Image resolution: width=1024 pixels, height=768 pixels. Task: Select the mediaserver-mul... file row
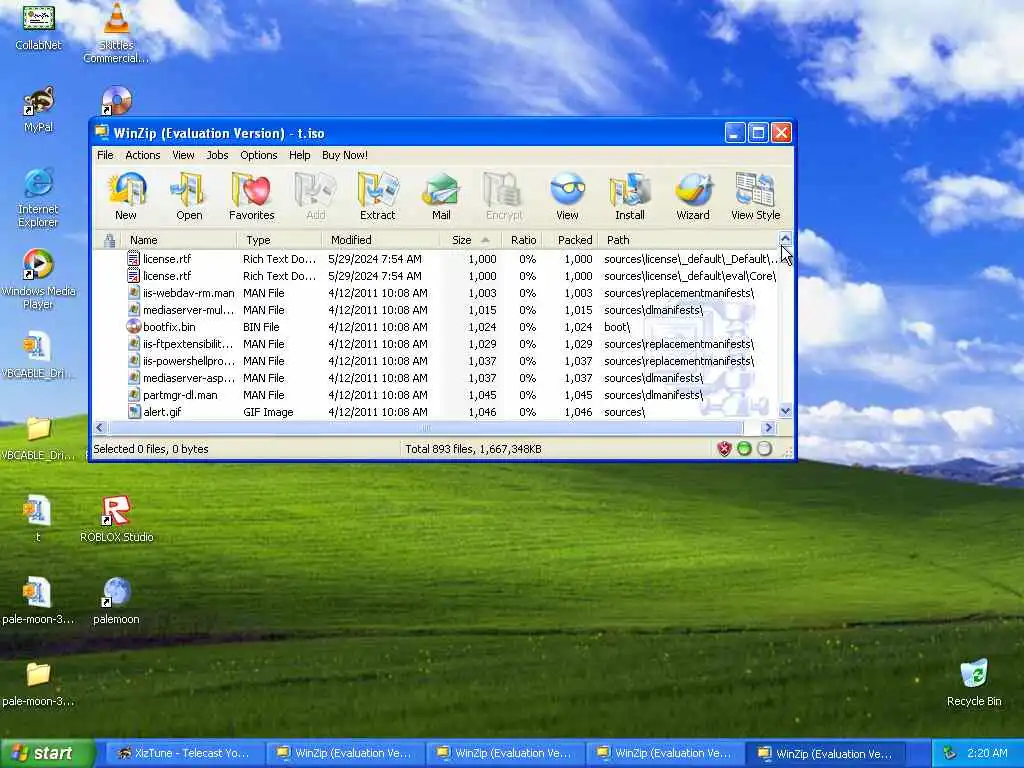click(x=436, y=310)
